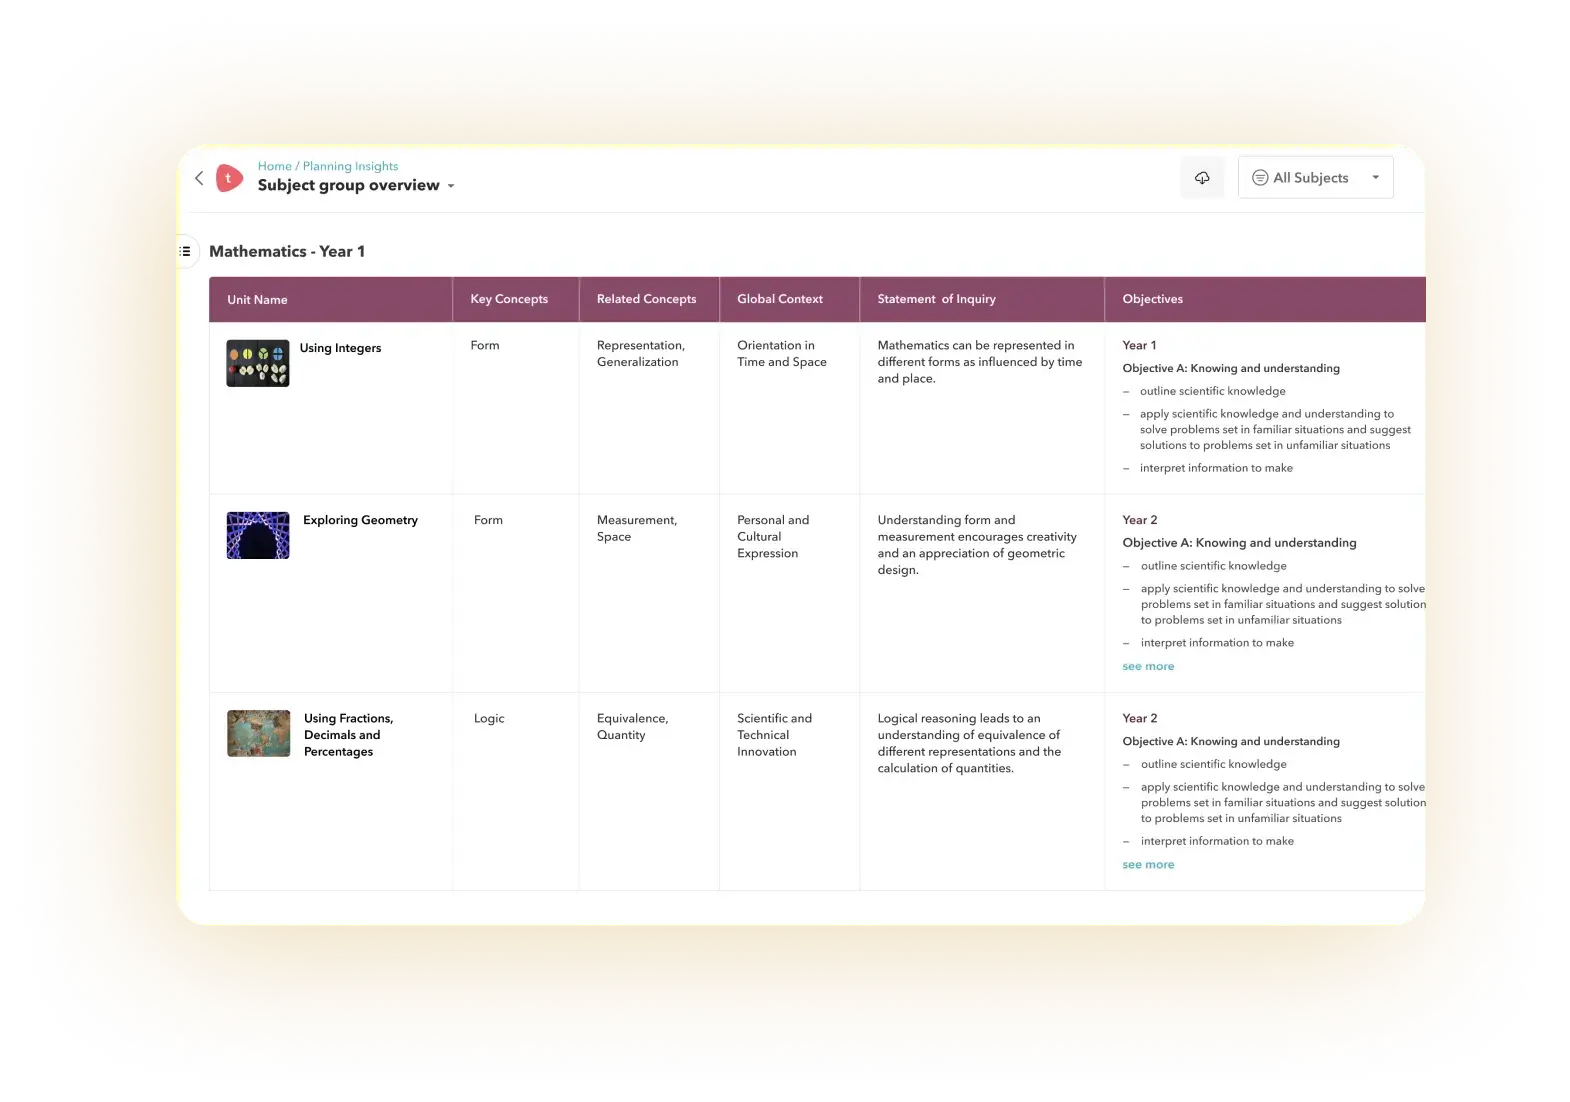The image size is (1570, 1102).
Task: Open the Exploring Geometry thumbnail image
Action: [x=258, y=535]
